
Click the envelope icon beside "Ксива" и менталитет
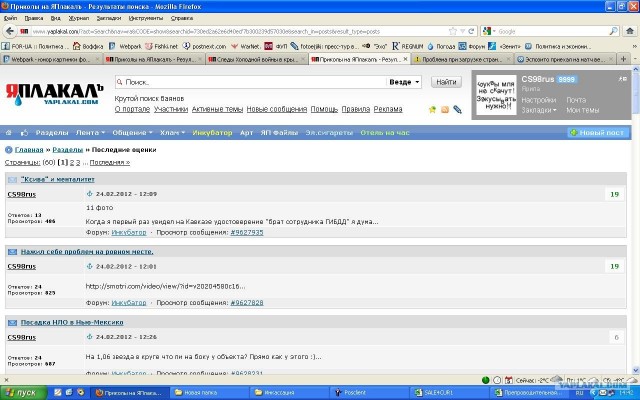click(12, 180)
